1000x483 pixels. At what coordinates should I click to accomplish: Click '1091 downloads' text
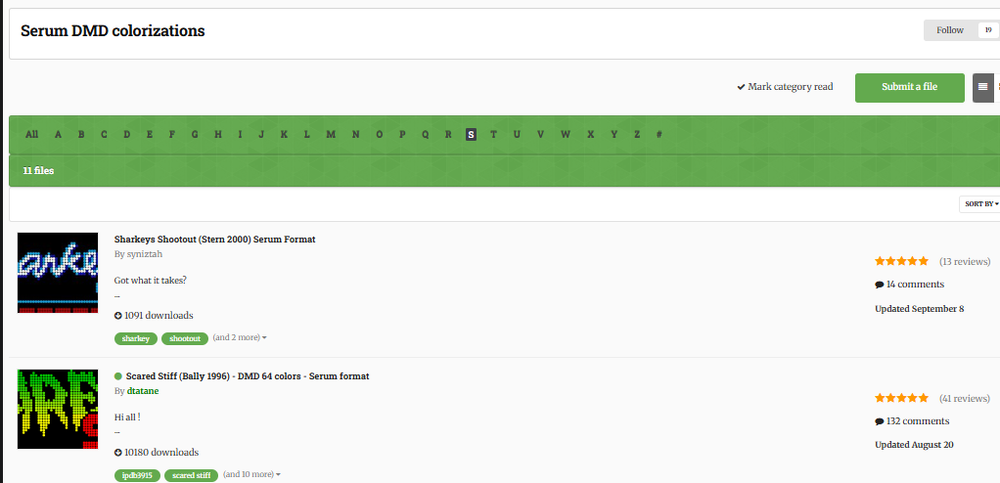click(154, 315)
